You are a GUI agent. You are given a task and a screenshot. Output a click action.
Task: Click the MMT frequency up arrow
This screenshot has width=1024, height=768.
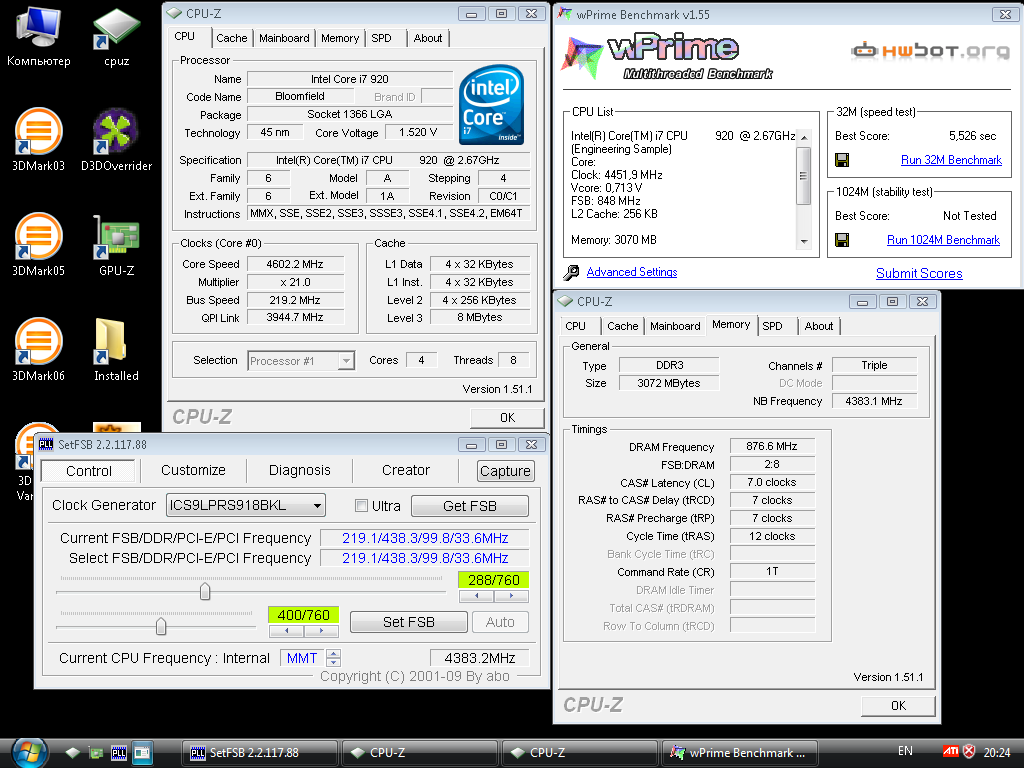333,654
